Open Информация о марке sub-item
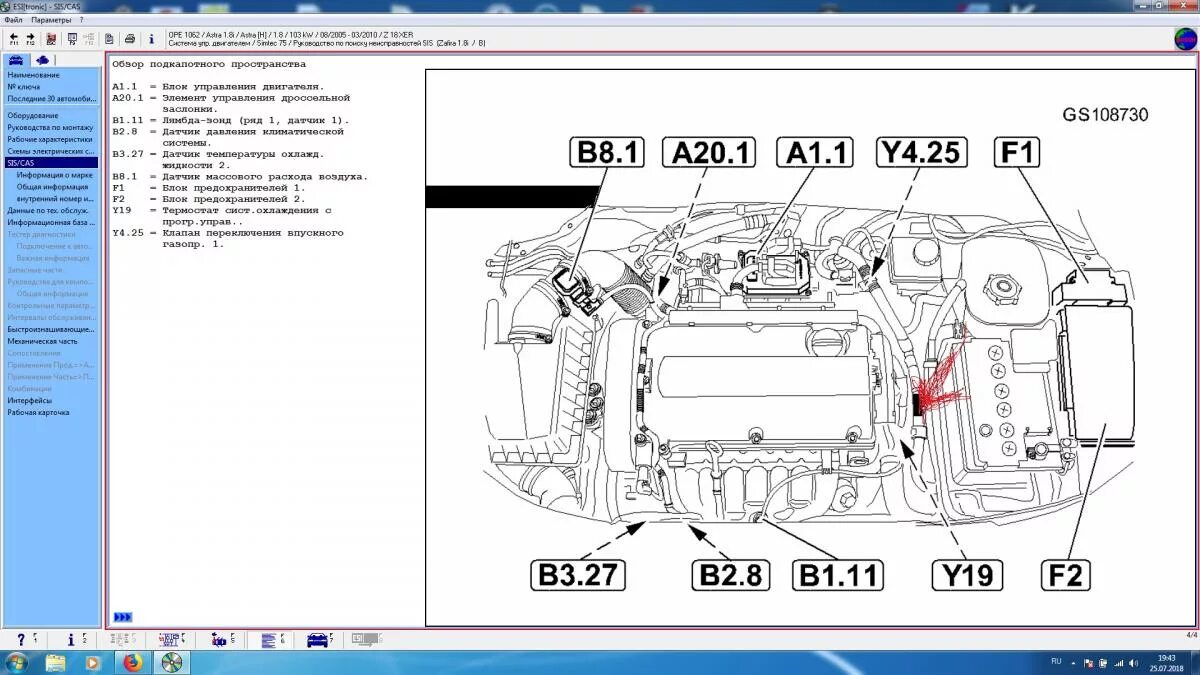 [x=55, y=175]
